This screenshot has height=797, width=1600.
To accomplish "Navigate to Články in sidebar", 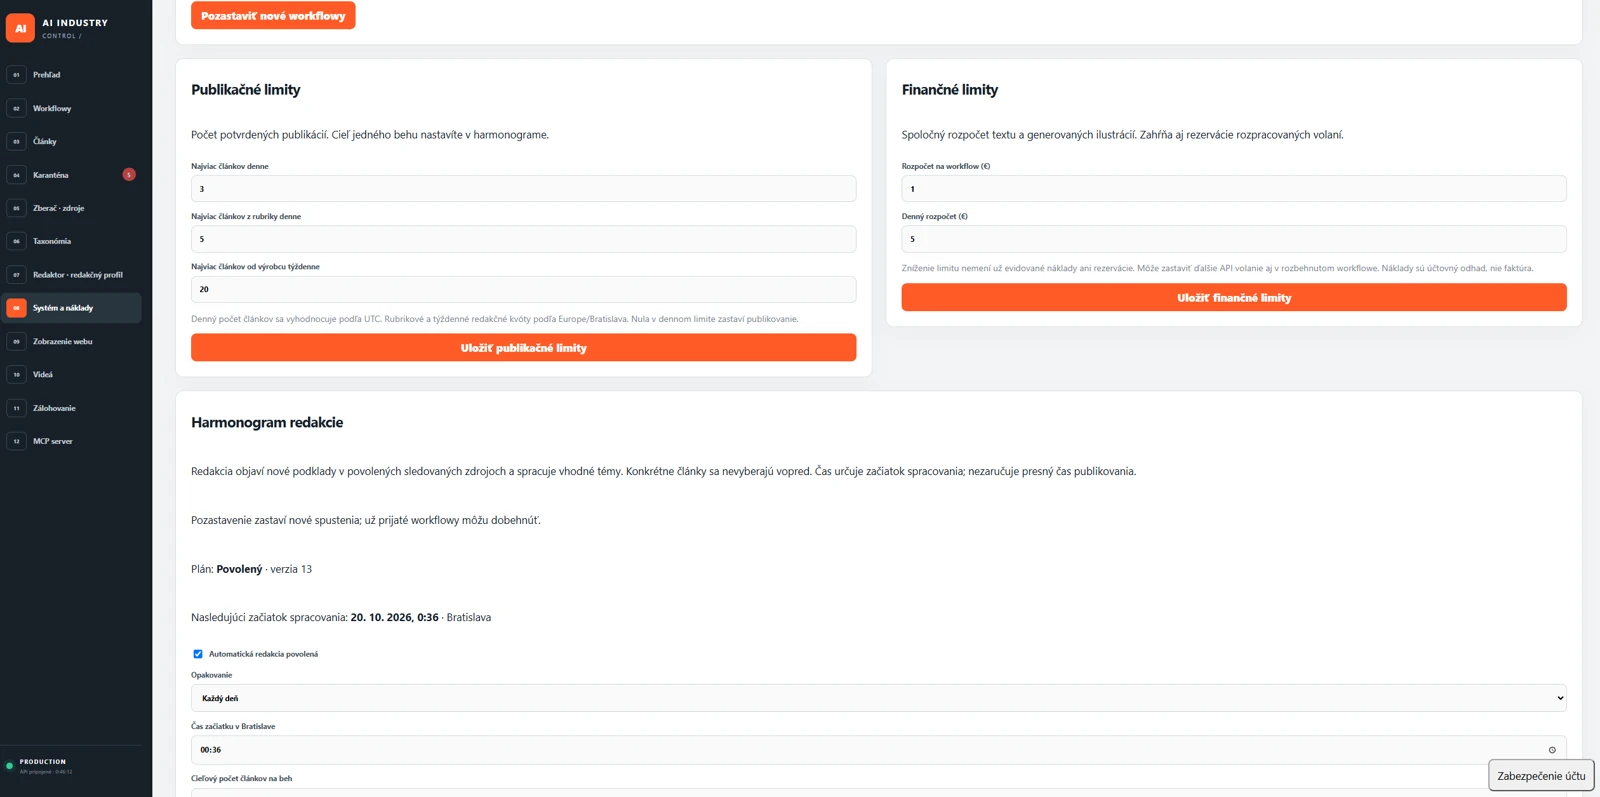I will [x=44, y=141].
